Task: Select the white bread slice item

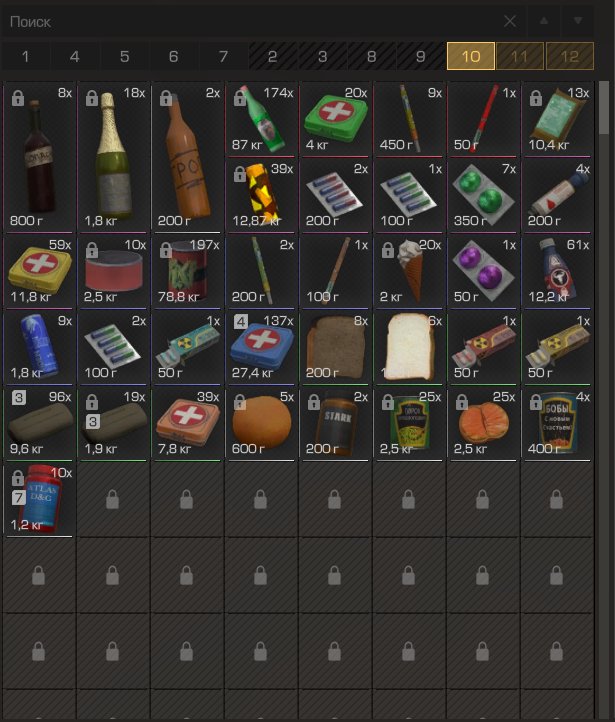Action: point(409,347)
